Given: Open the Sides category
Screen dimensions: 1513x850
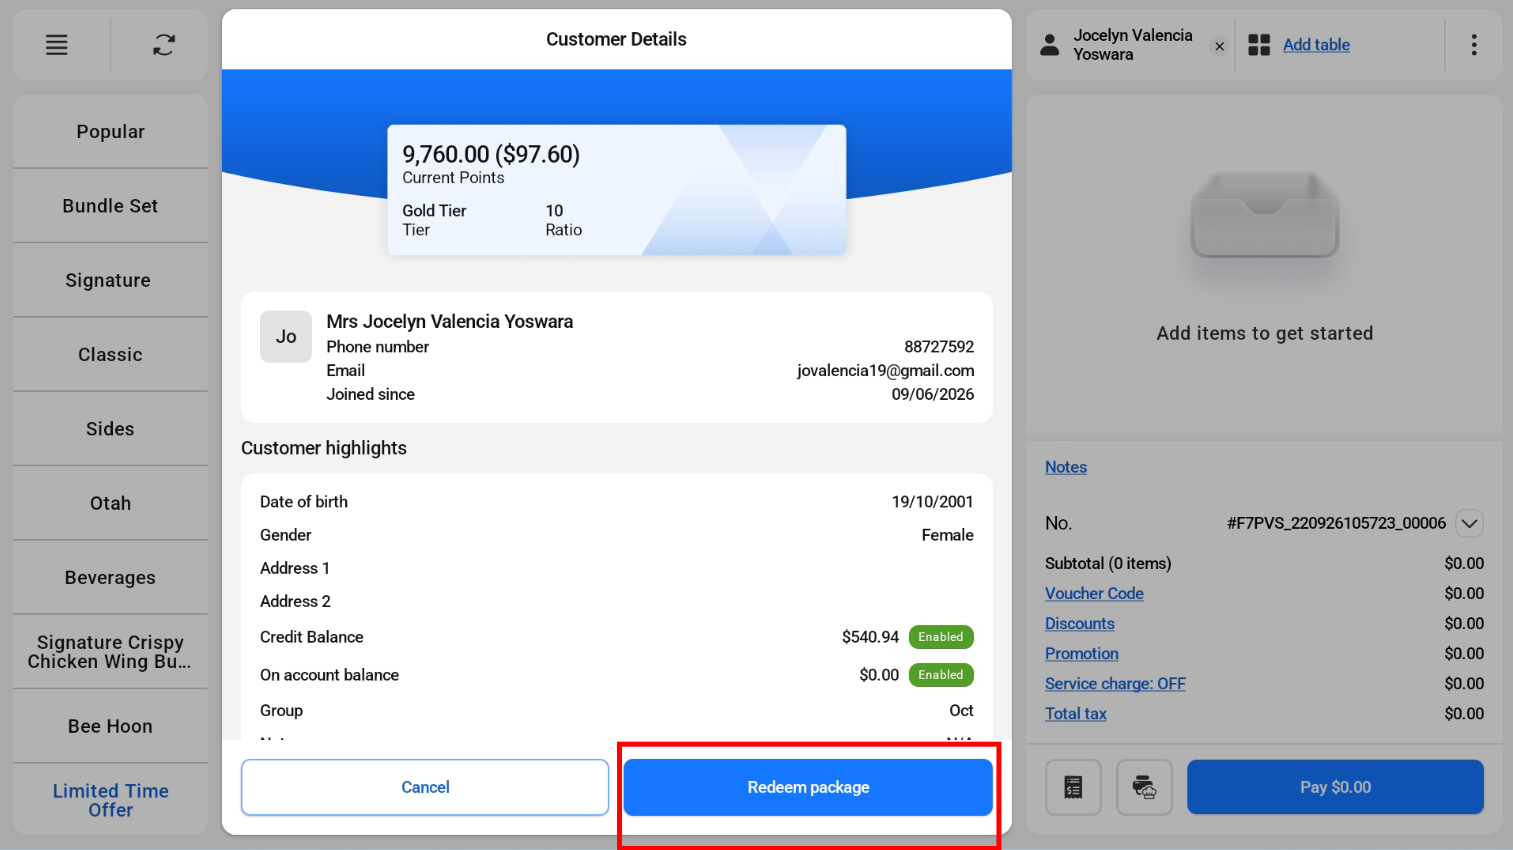Looking at the screenshot, I should click(x=110, y=429).
